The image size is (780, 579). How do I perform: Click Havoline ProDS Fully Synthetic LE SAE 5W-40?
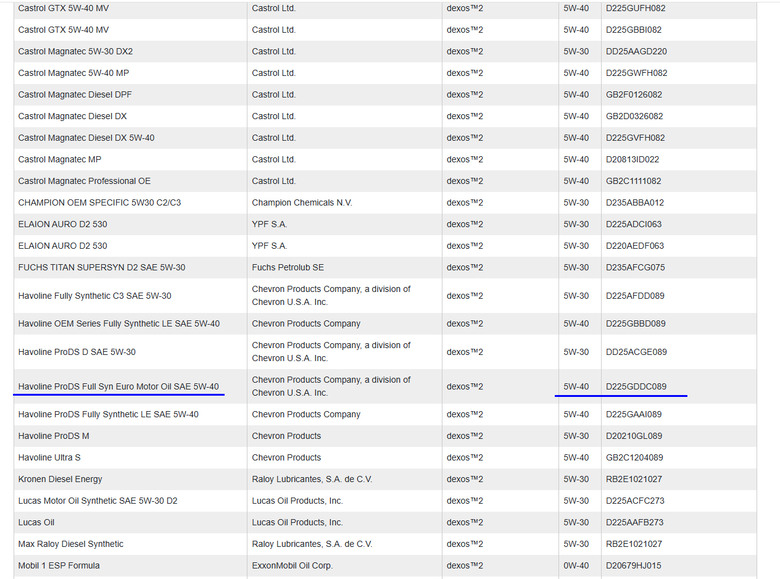tap(108, 414)
